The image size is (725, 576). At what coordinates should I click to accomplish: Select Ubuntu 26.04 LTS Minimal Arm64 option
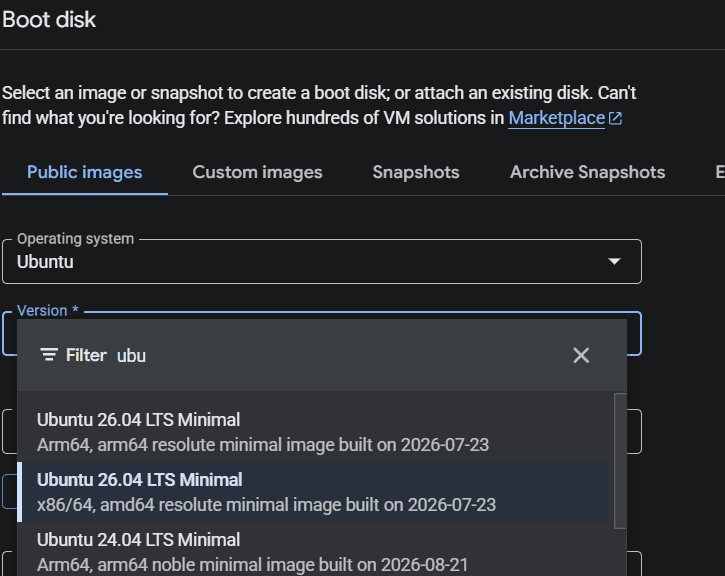[x=312, y=432]
